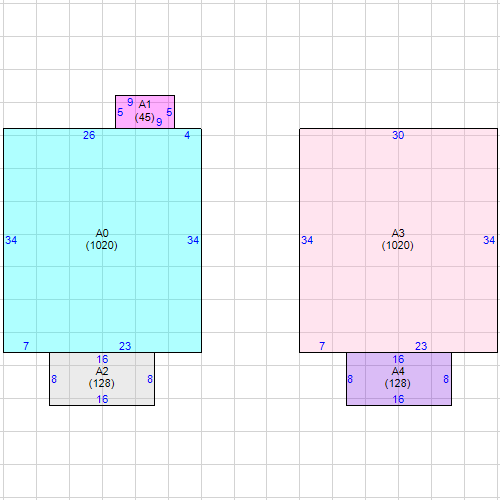Click the A0 (1020) area label
The height and width of the screenshot is (500, 500).
[102, 239]
